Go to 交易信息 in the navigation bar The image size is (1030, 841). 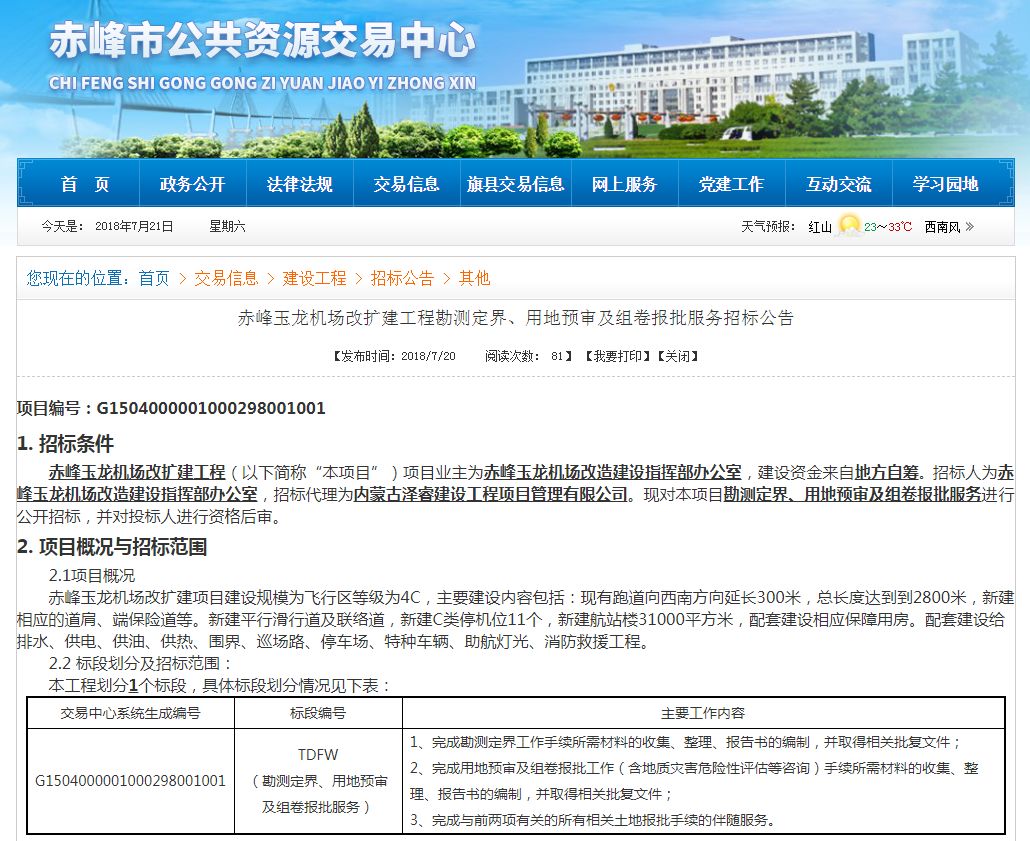407,184
